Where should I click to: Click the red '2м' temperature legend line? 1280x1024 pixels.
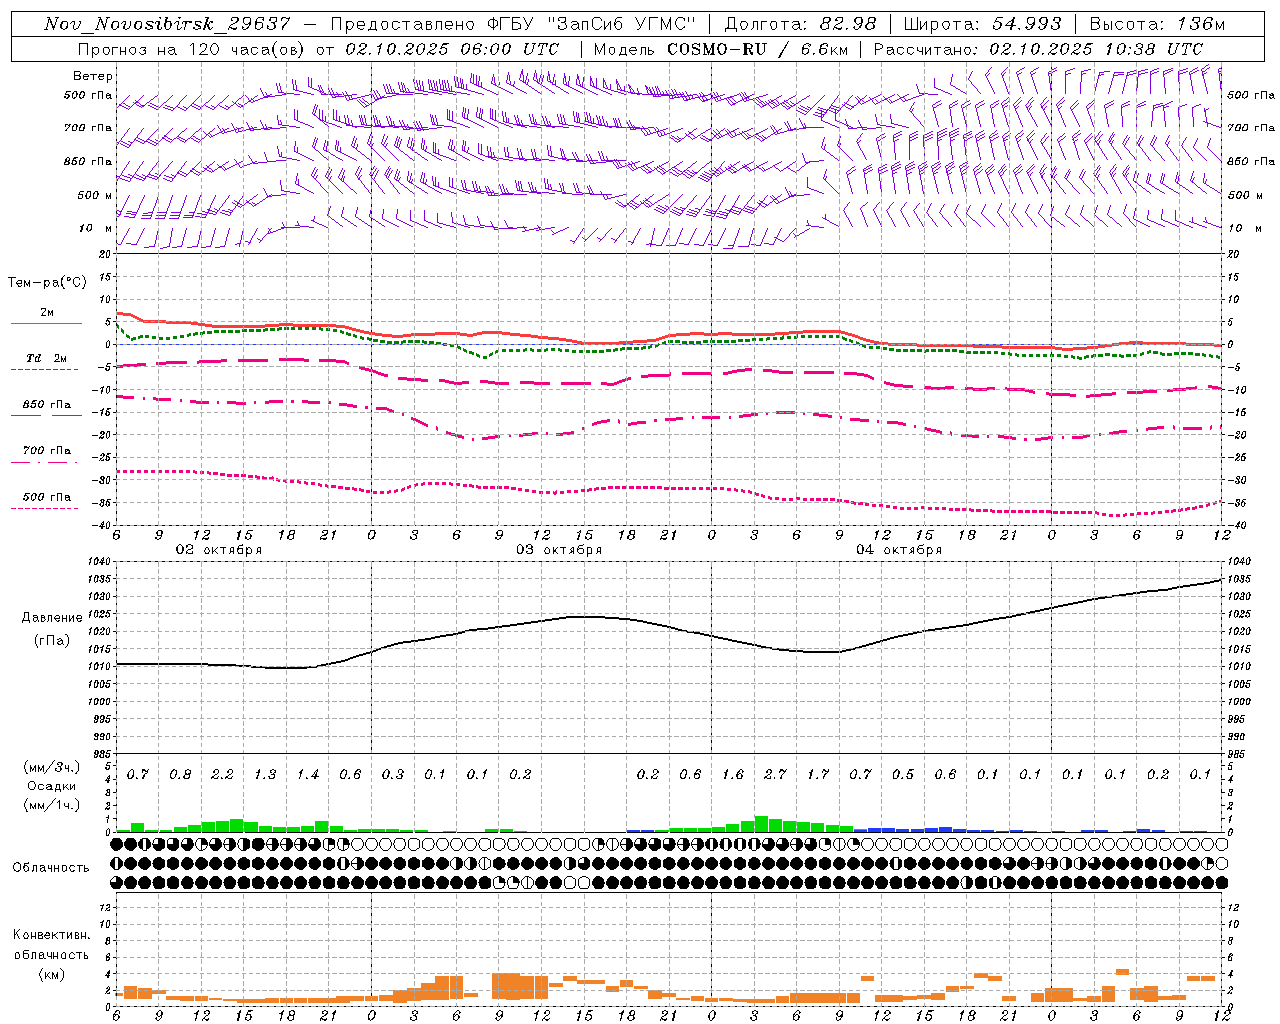(46, 323)
